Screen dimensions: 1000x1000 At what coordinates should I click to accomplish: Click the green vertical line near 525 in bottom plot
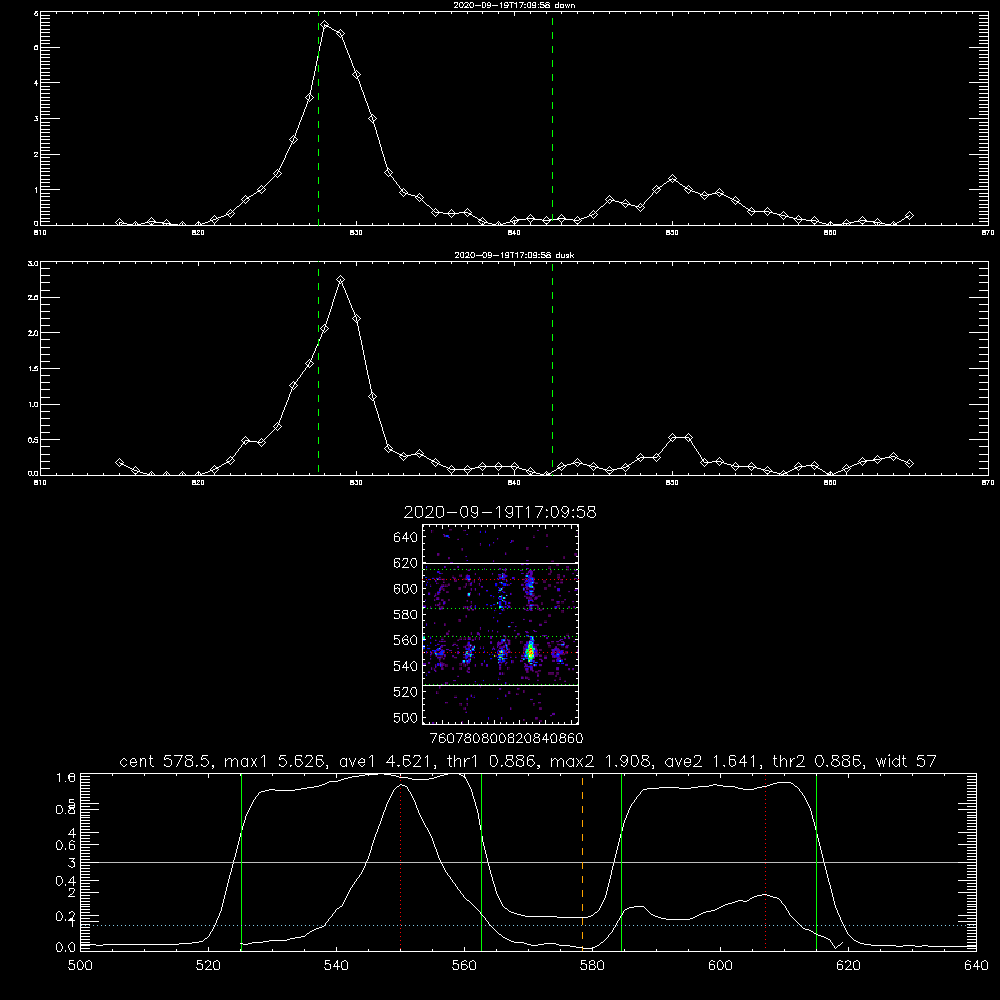tap(241, 862)
